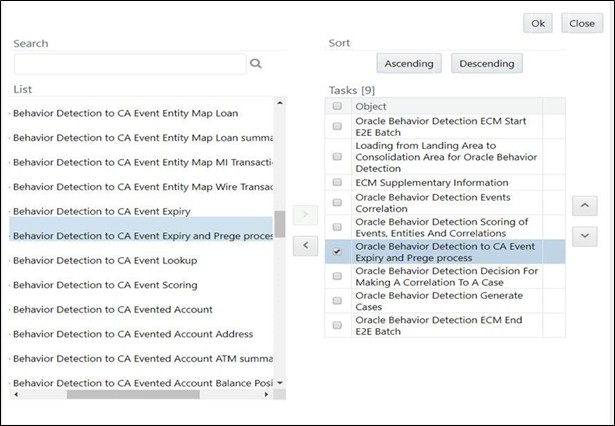
Task: Click the horizontal list scrollbar thumb
Action: tap(133, 394)
